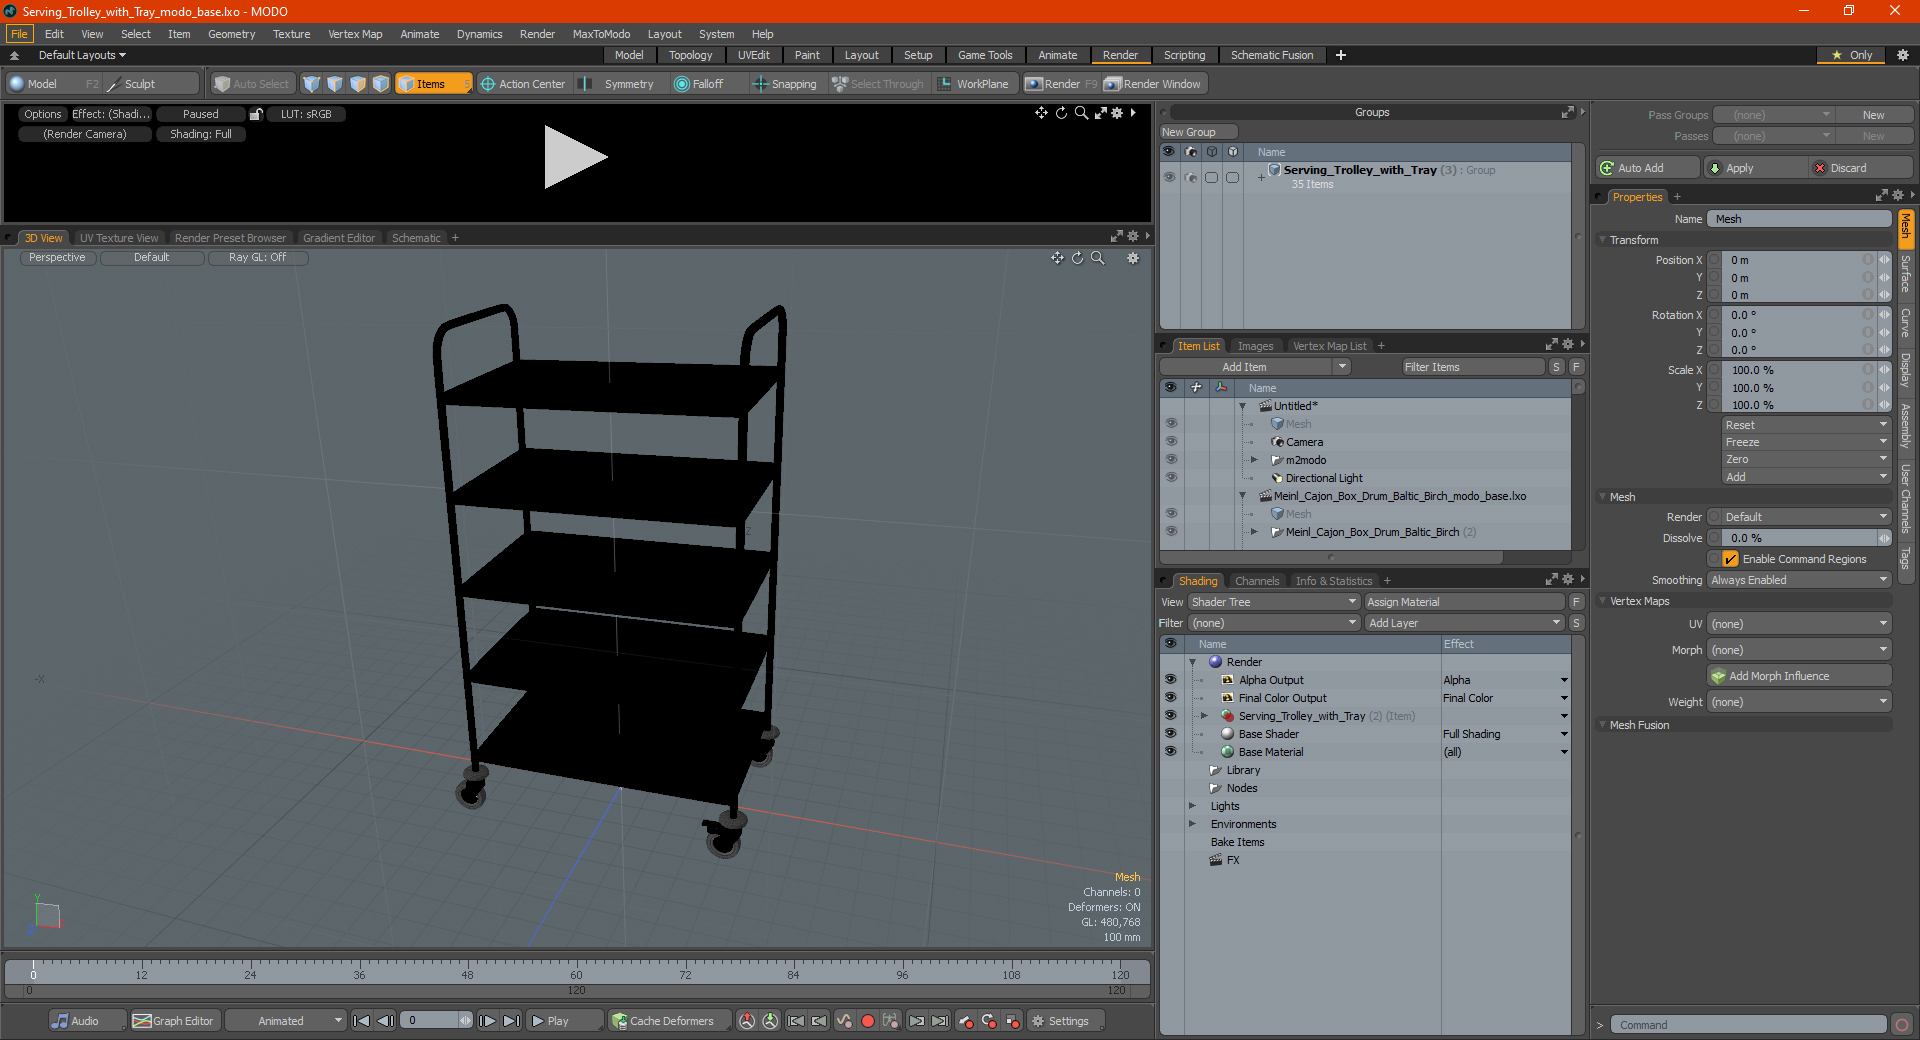
Task: Toggle visibility of Base Shader layer
Action: (1171, 734)
